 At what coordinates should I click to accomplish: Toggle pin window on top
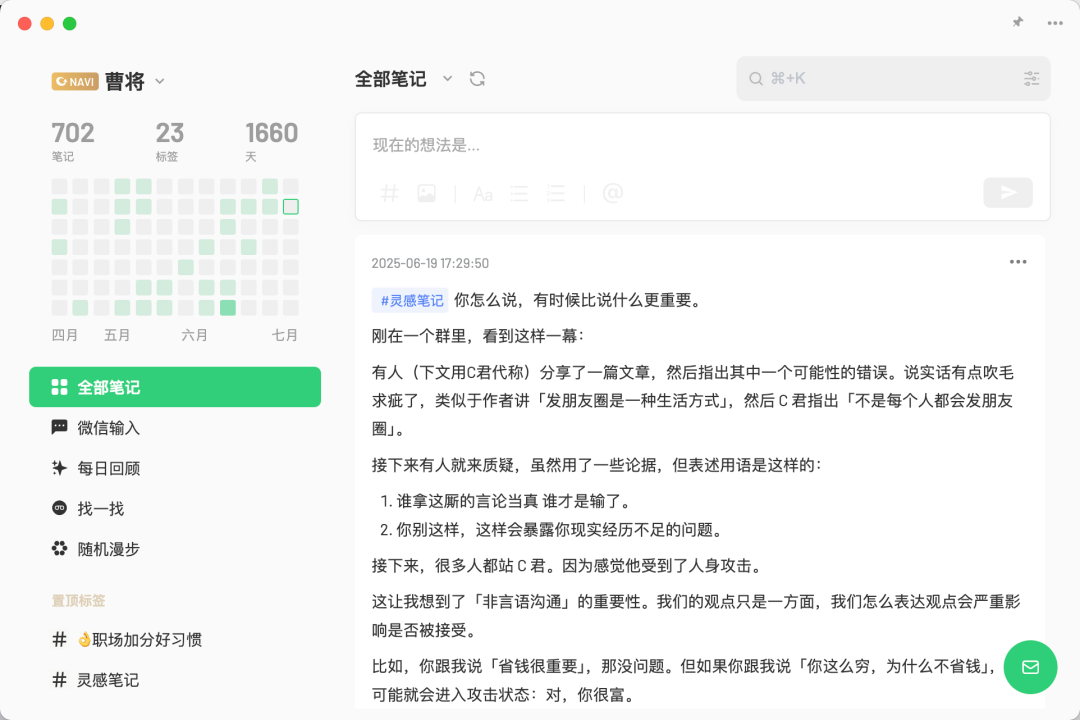pos(1017,21)
